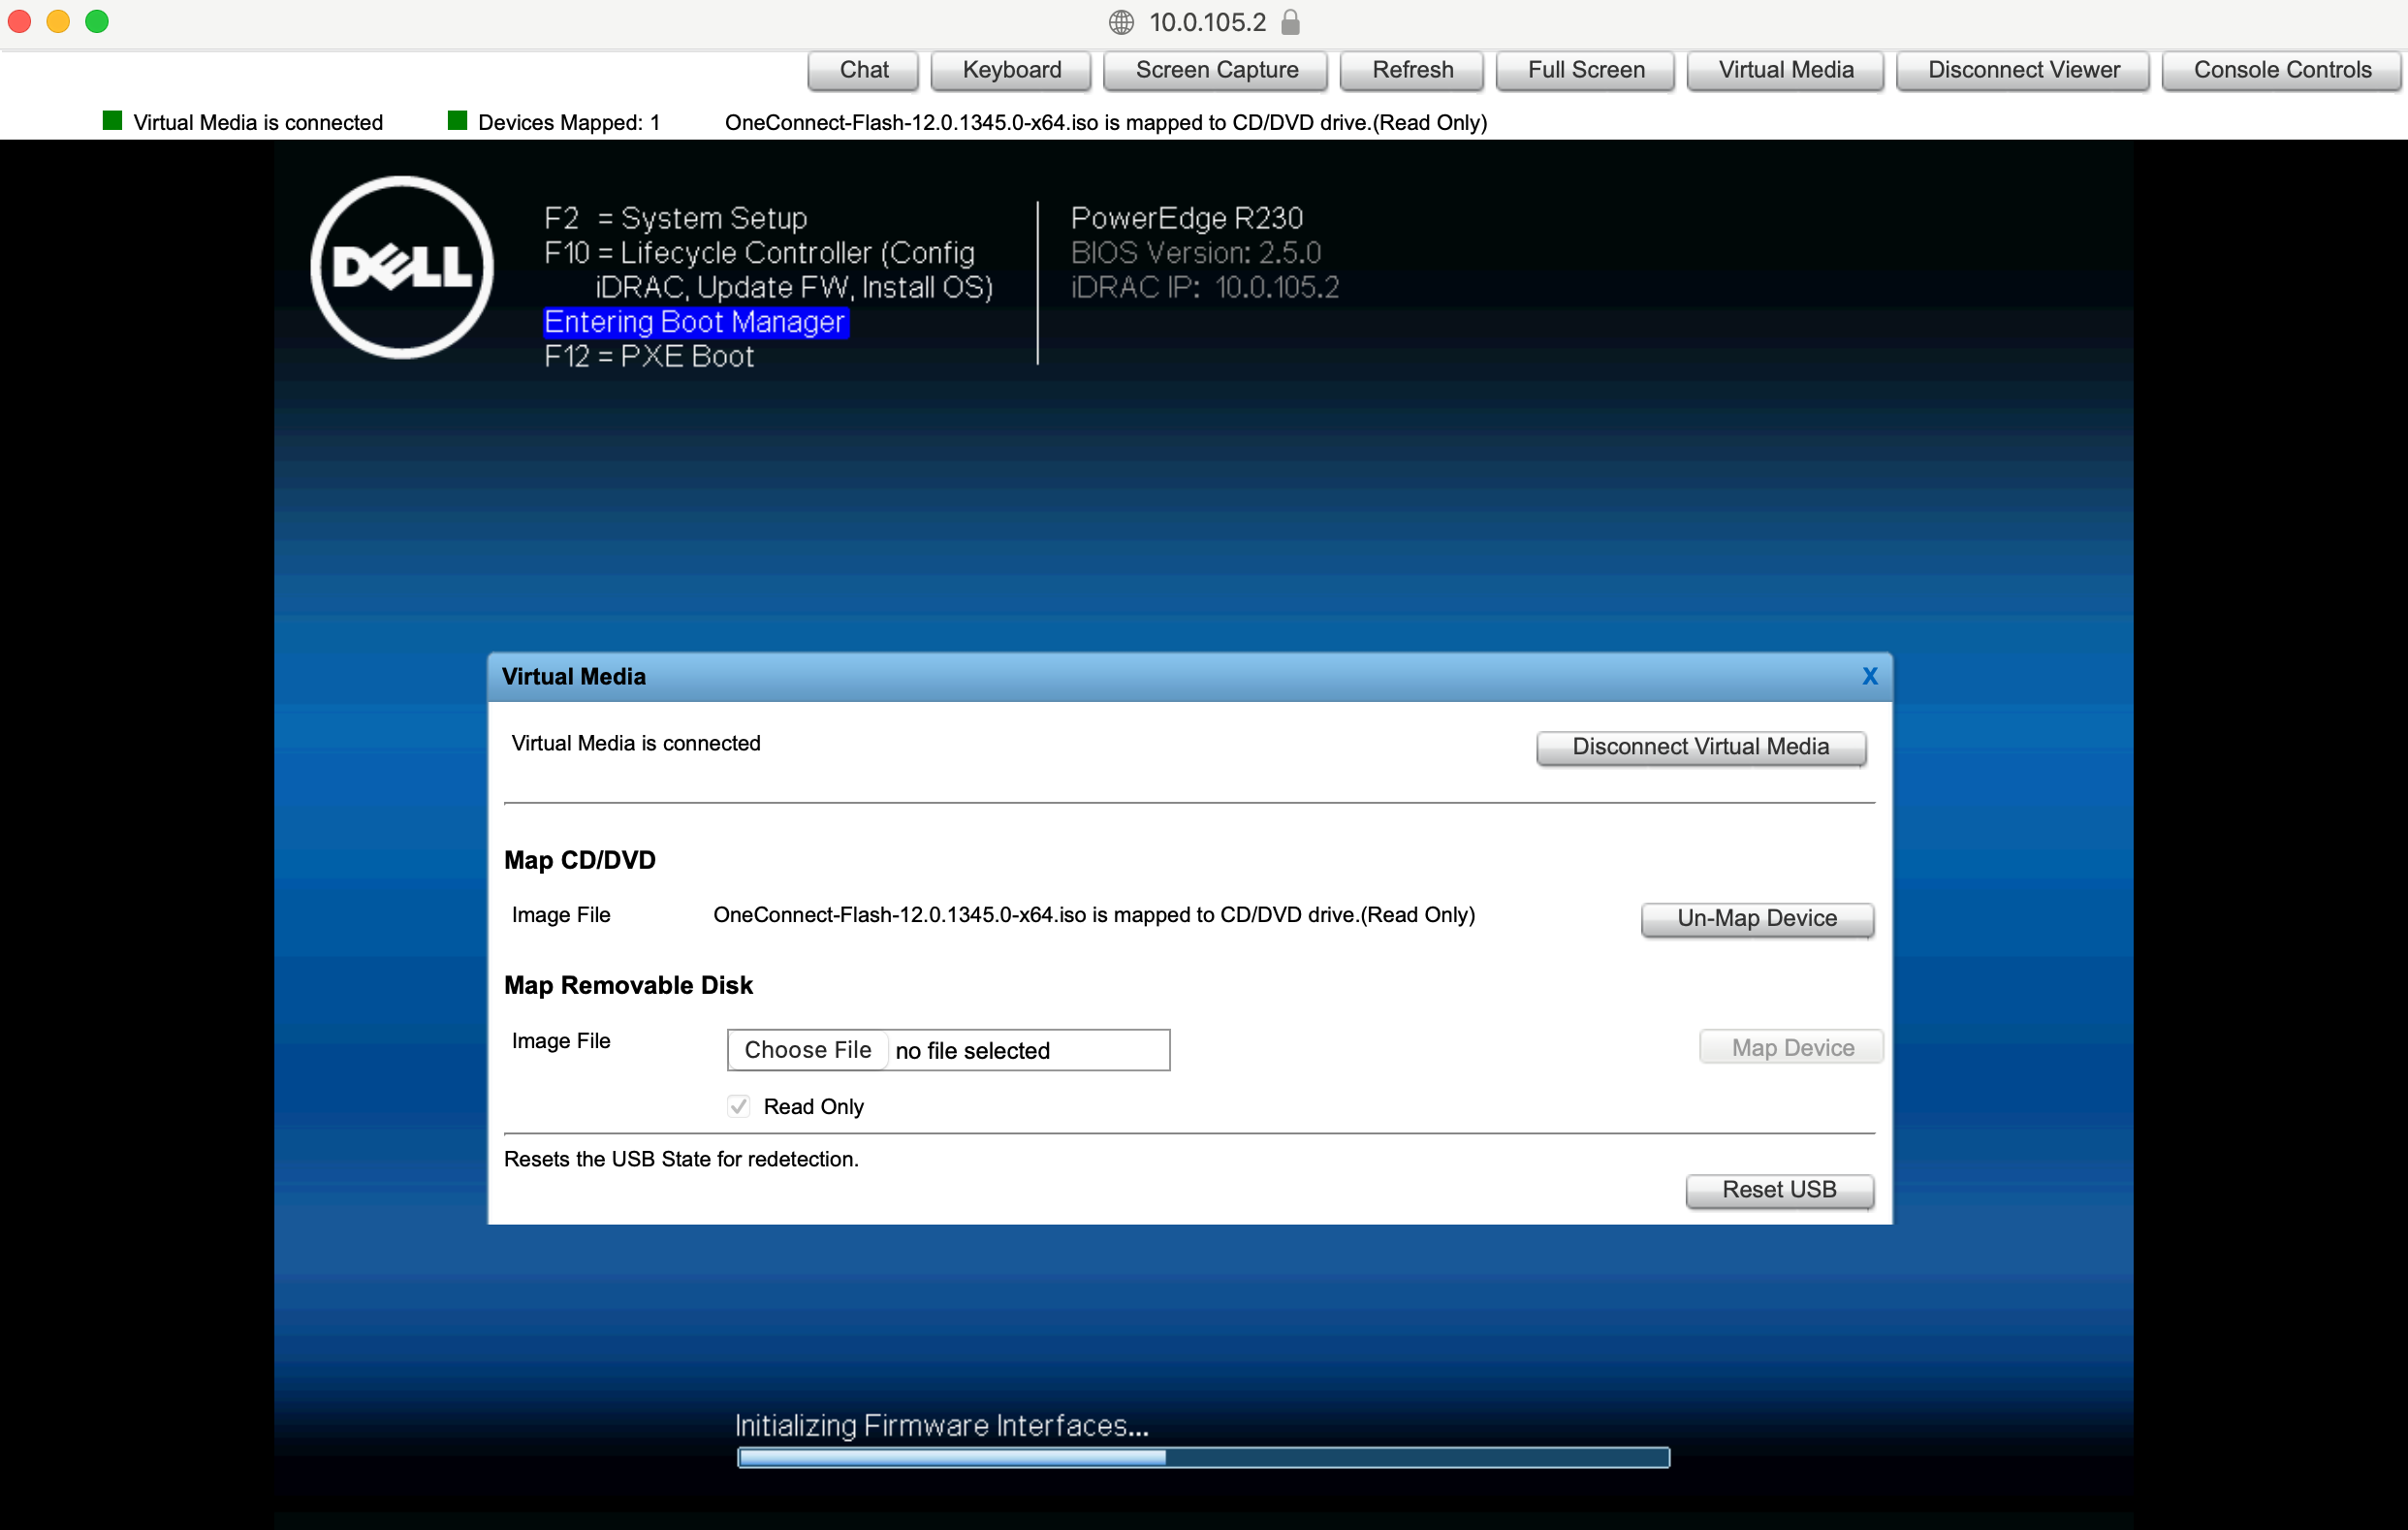Click the disabled Map Device button
2408x1530 pixels.
pyautogui.click(x=1792, y=1048)
